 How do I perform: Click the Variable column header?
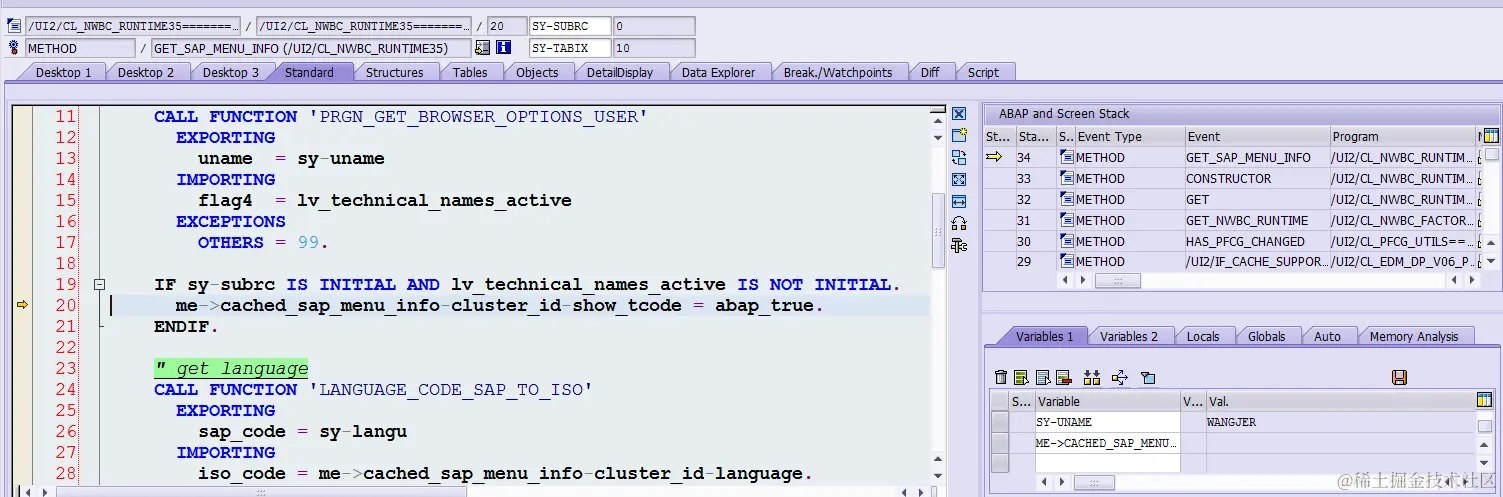coord(1108,401)
